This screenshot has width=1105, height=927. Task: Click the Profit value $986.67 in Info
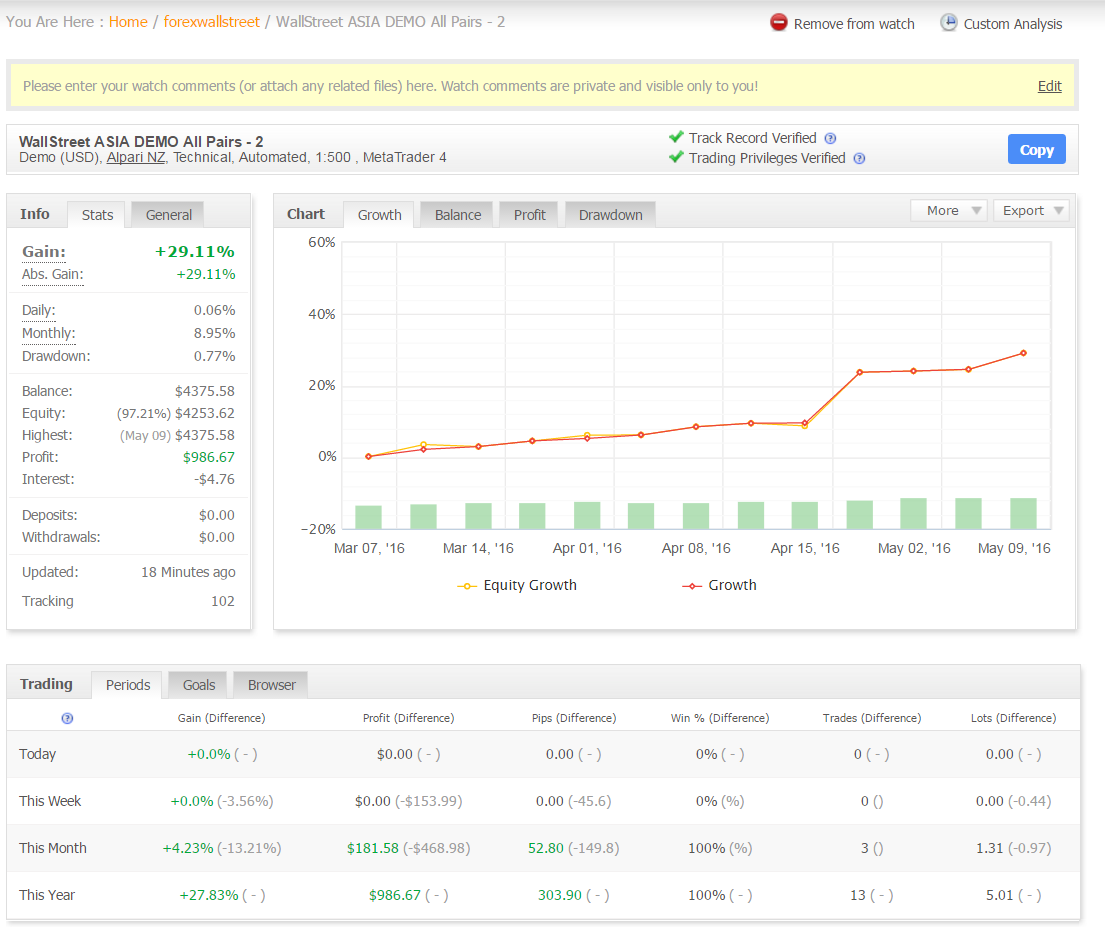(x=209, y=458)
